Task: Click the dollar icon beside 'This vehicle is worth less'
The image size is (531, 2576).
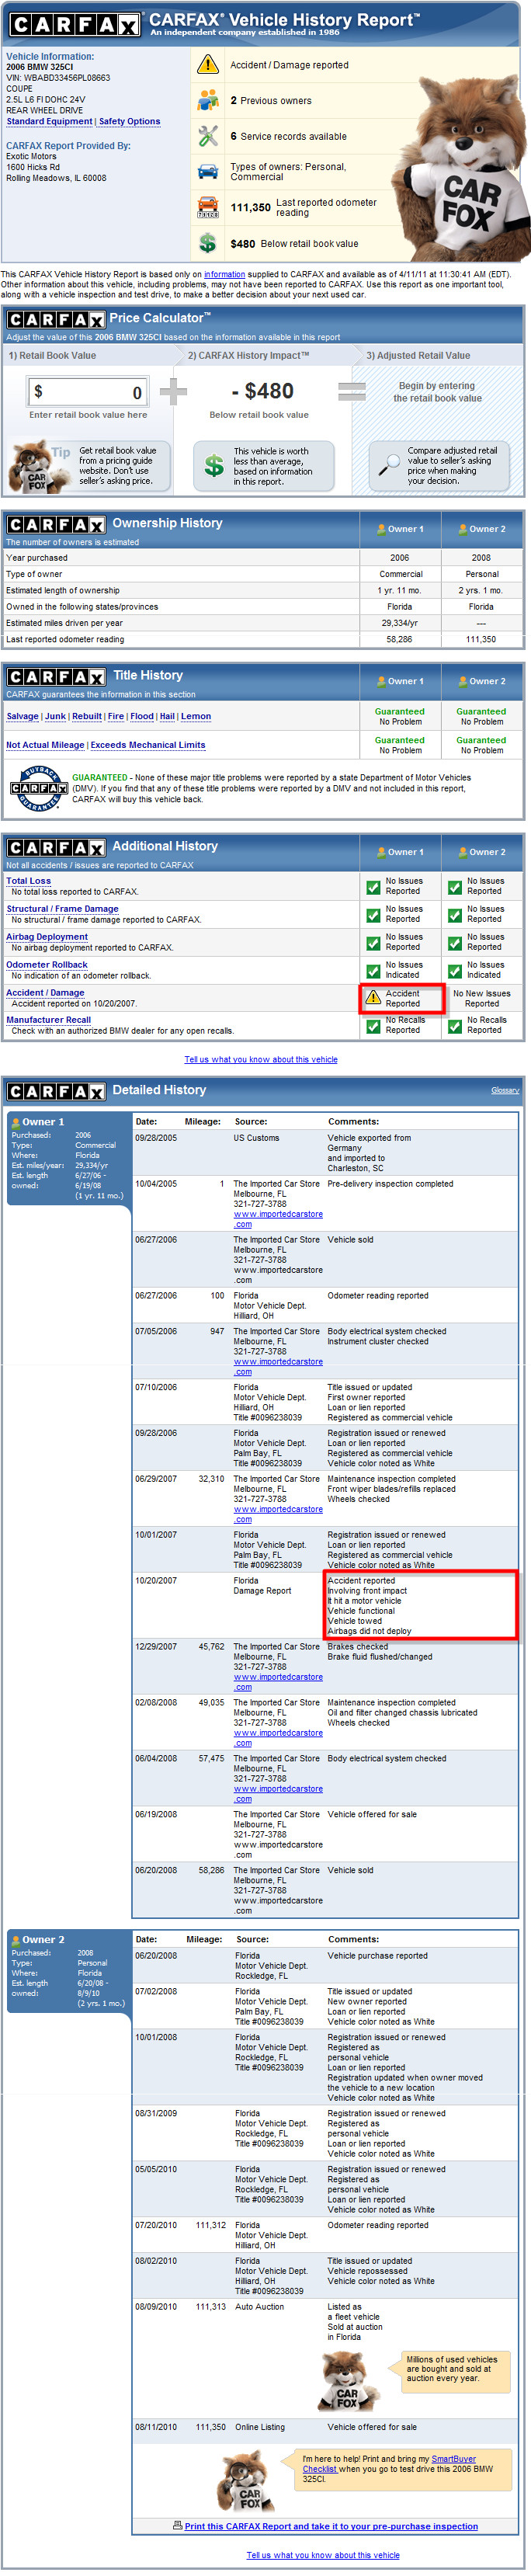Action: (214, 466)
